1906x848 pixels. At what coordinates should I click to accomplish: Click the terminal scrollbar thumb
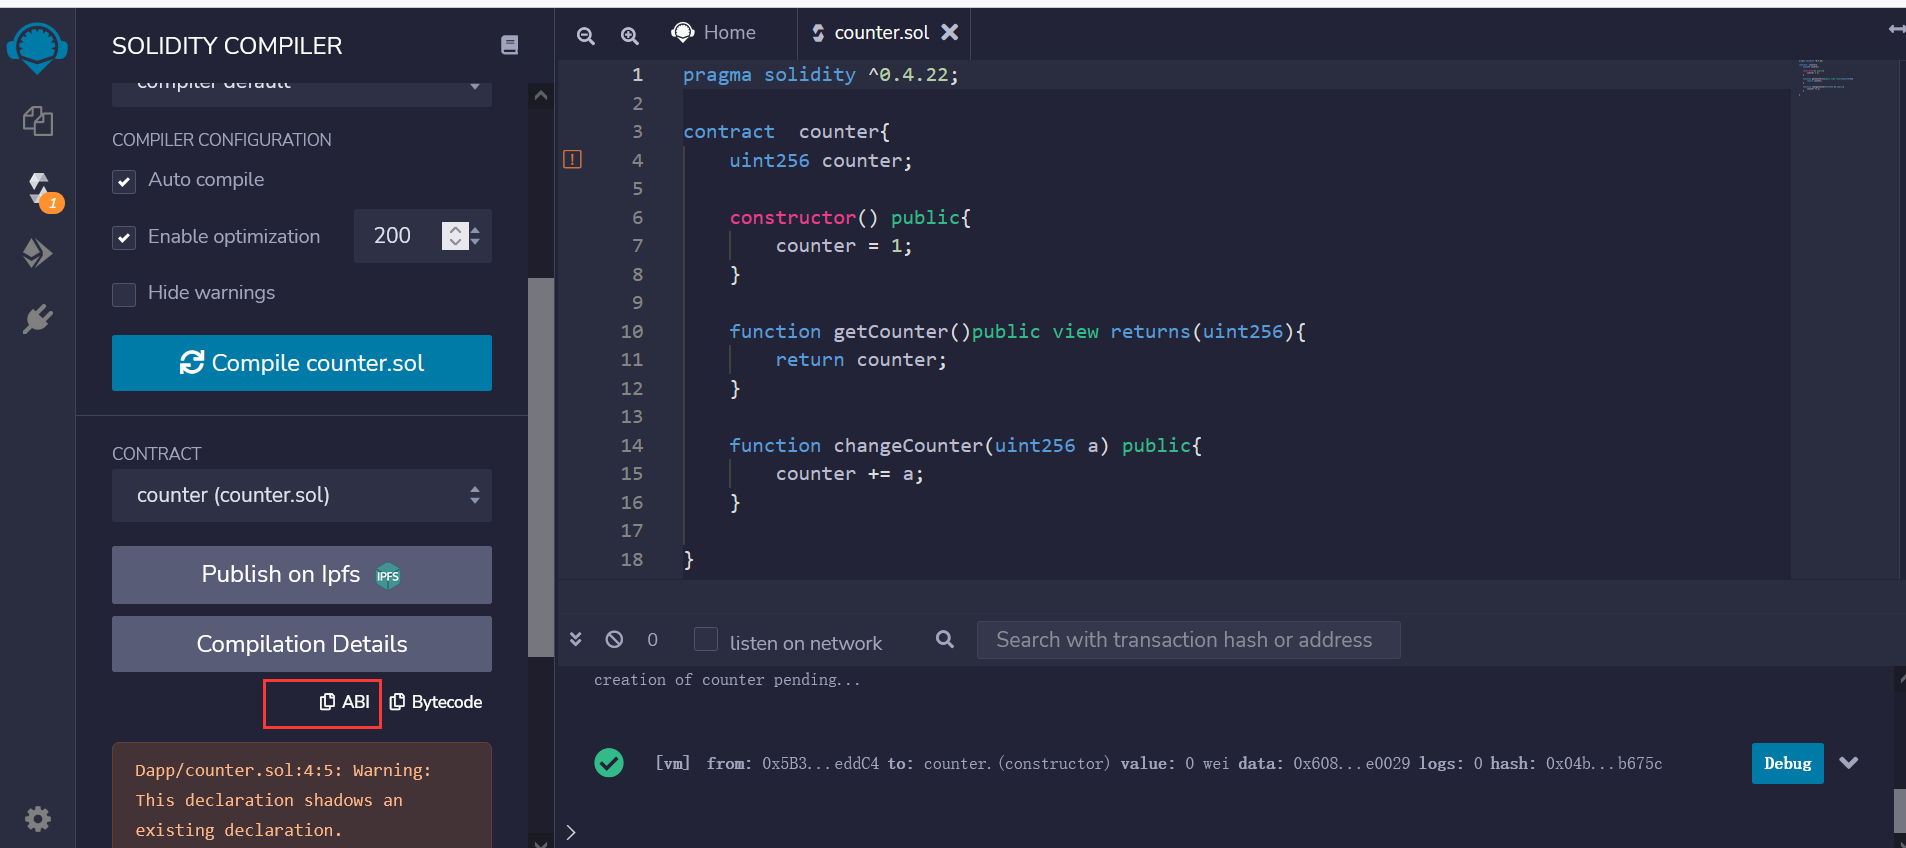(1900, 810)
